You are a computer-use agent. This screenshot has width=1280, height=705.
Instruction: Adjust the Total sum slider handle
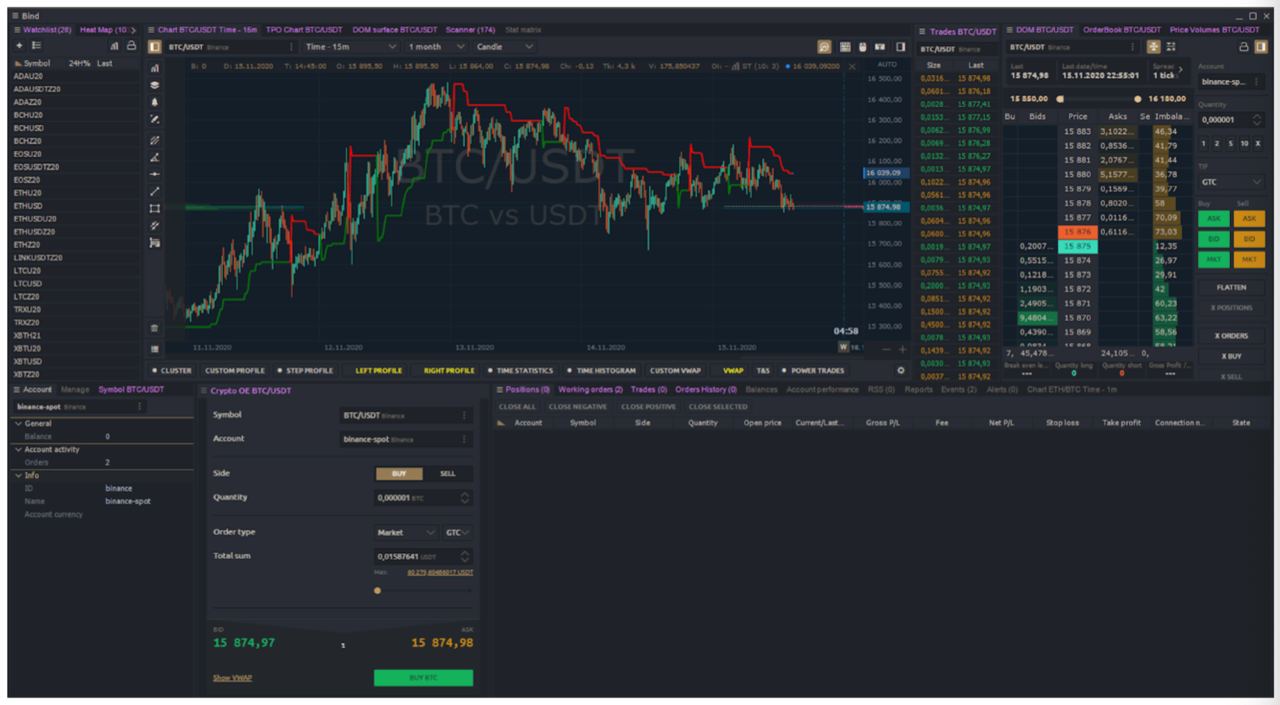(377, 590)
